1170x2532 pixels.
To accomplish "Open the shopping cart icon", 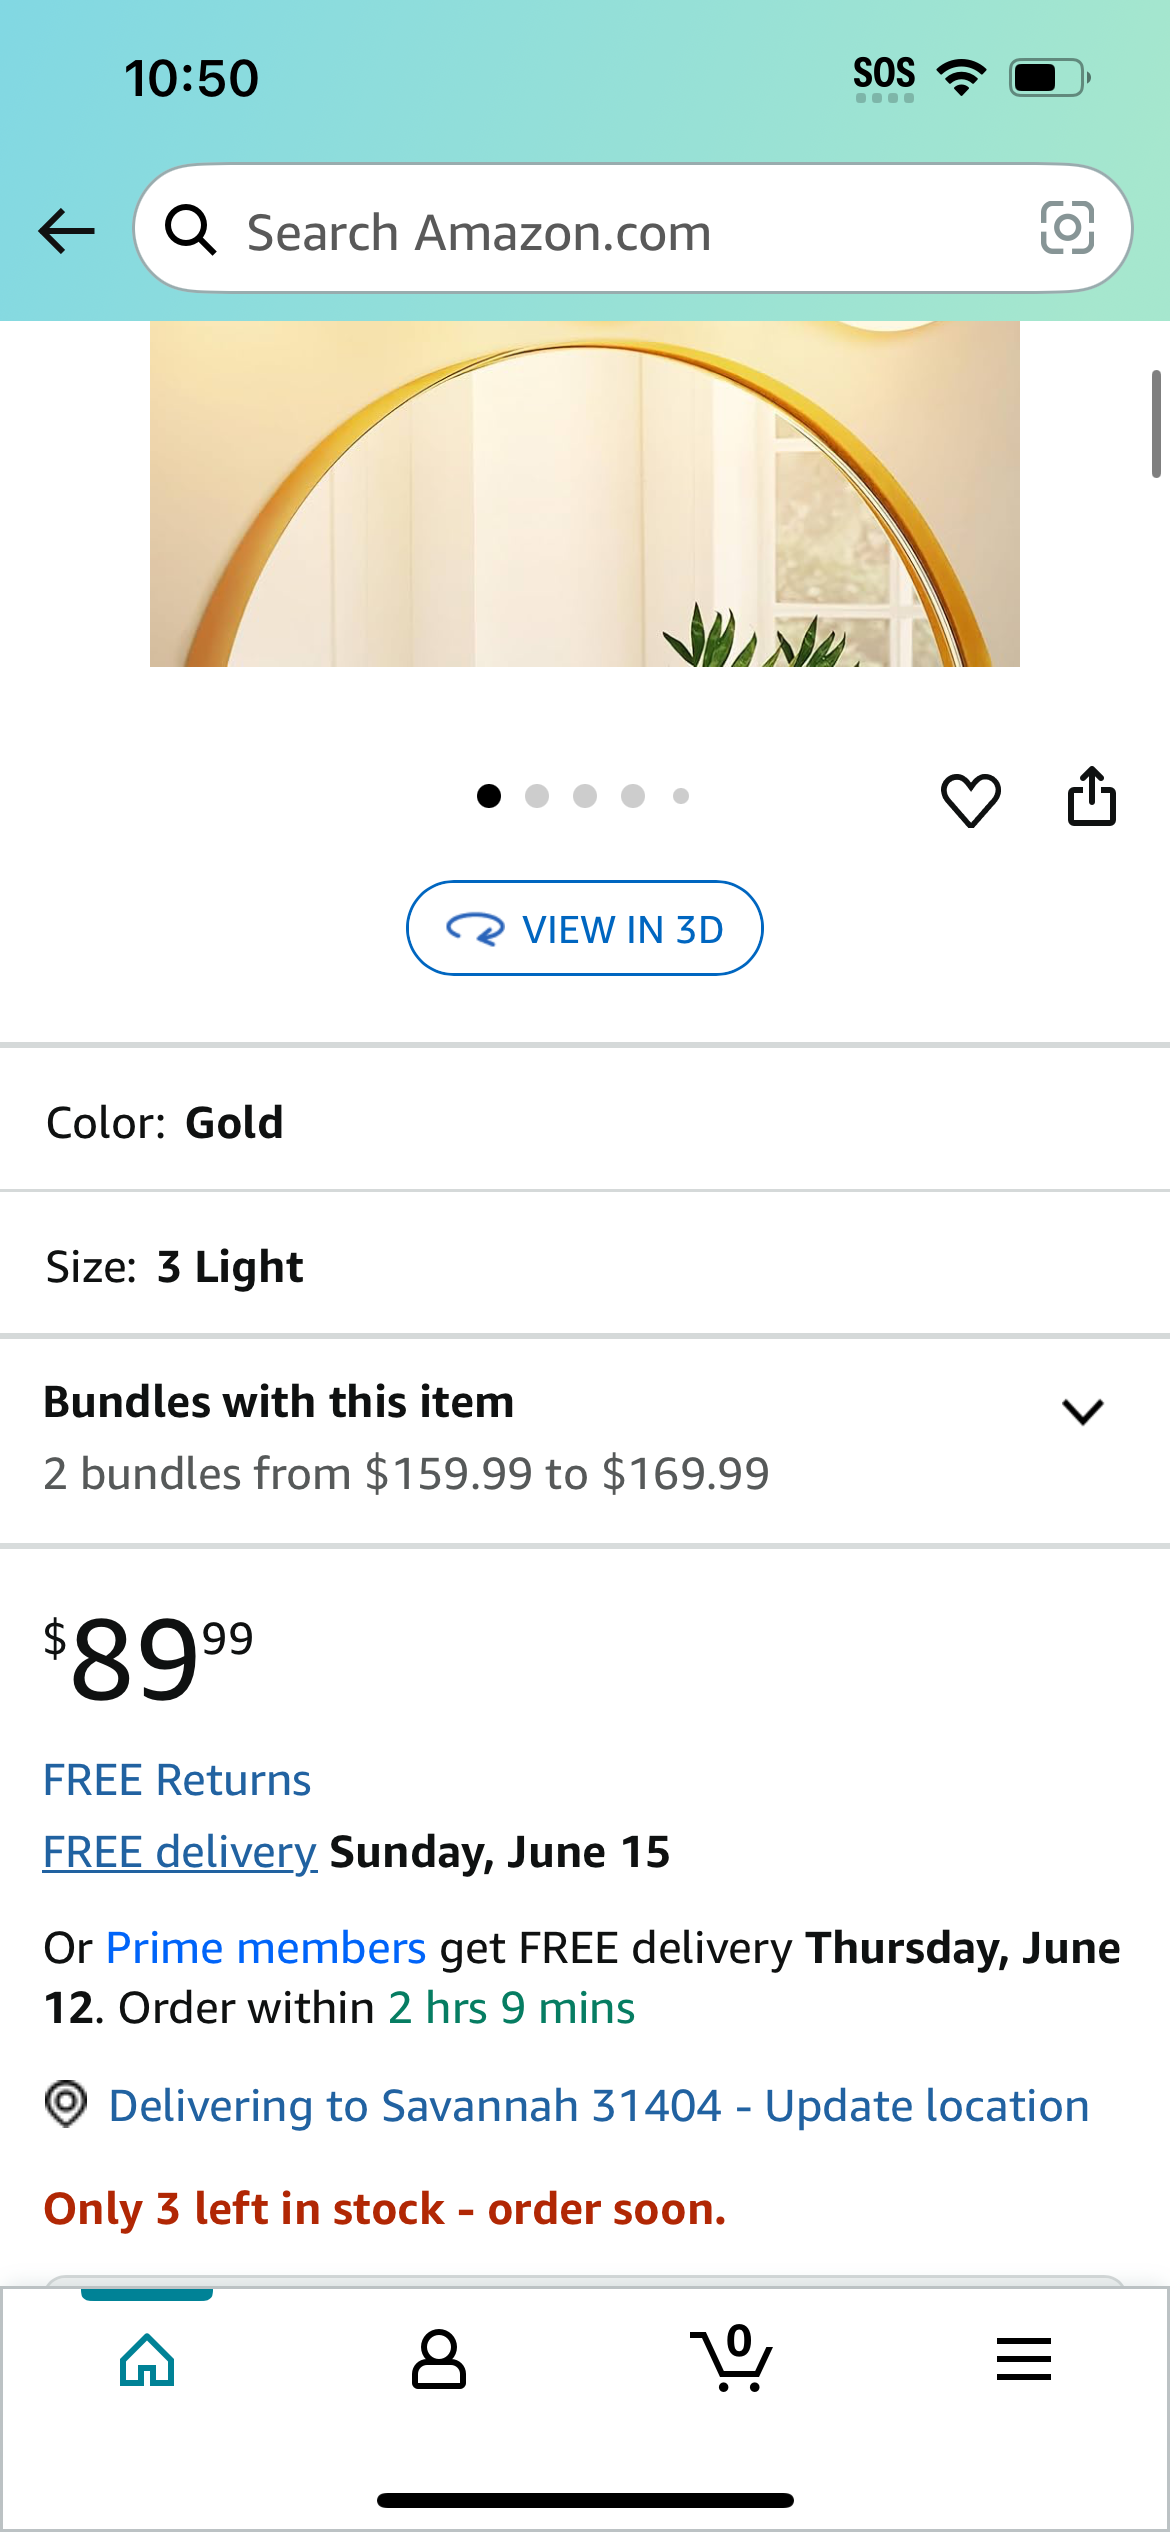I will (x=731, y=2357).
